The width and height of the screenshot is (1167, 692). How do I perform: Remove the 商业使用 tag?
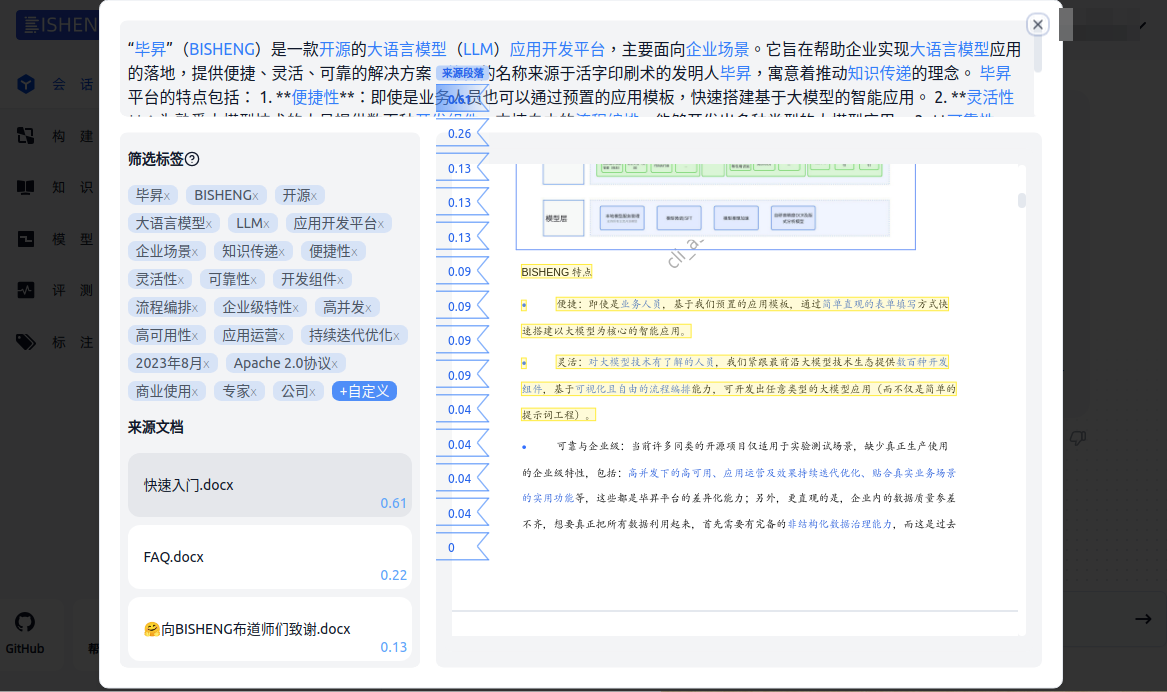coord(195,393)
